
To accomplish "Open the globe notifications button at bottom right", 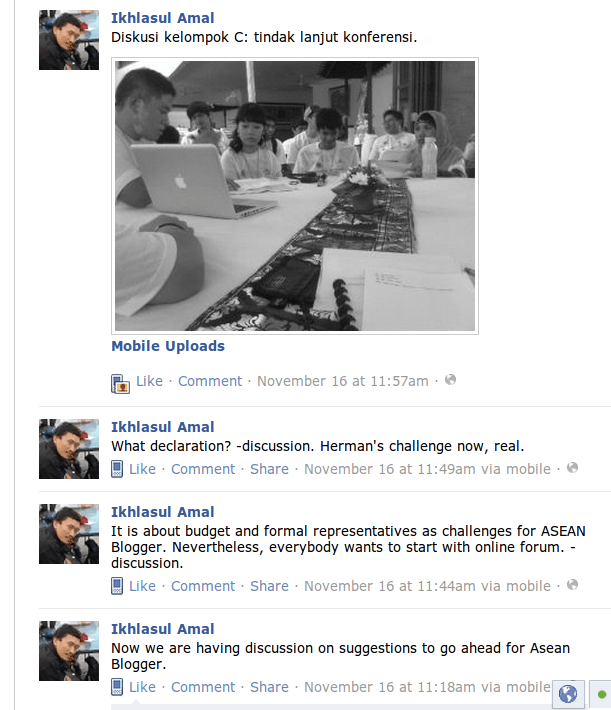I will pyautogui.click(x=568, y=694).
